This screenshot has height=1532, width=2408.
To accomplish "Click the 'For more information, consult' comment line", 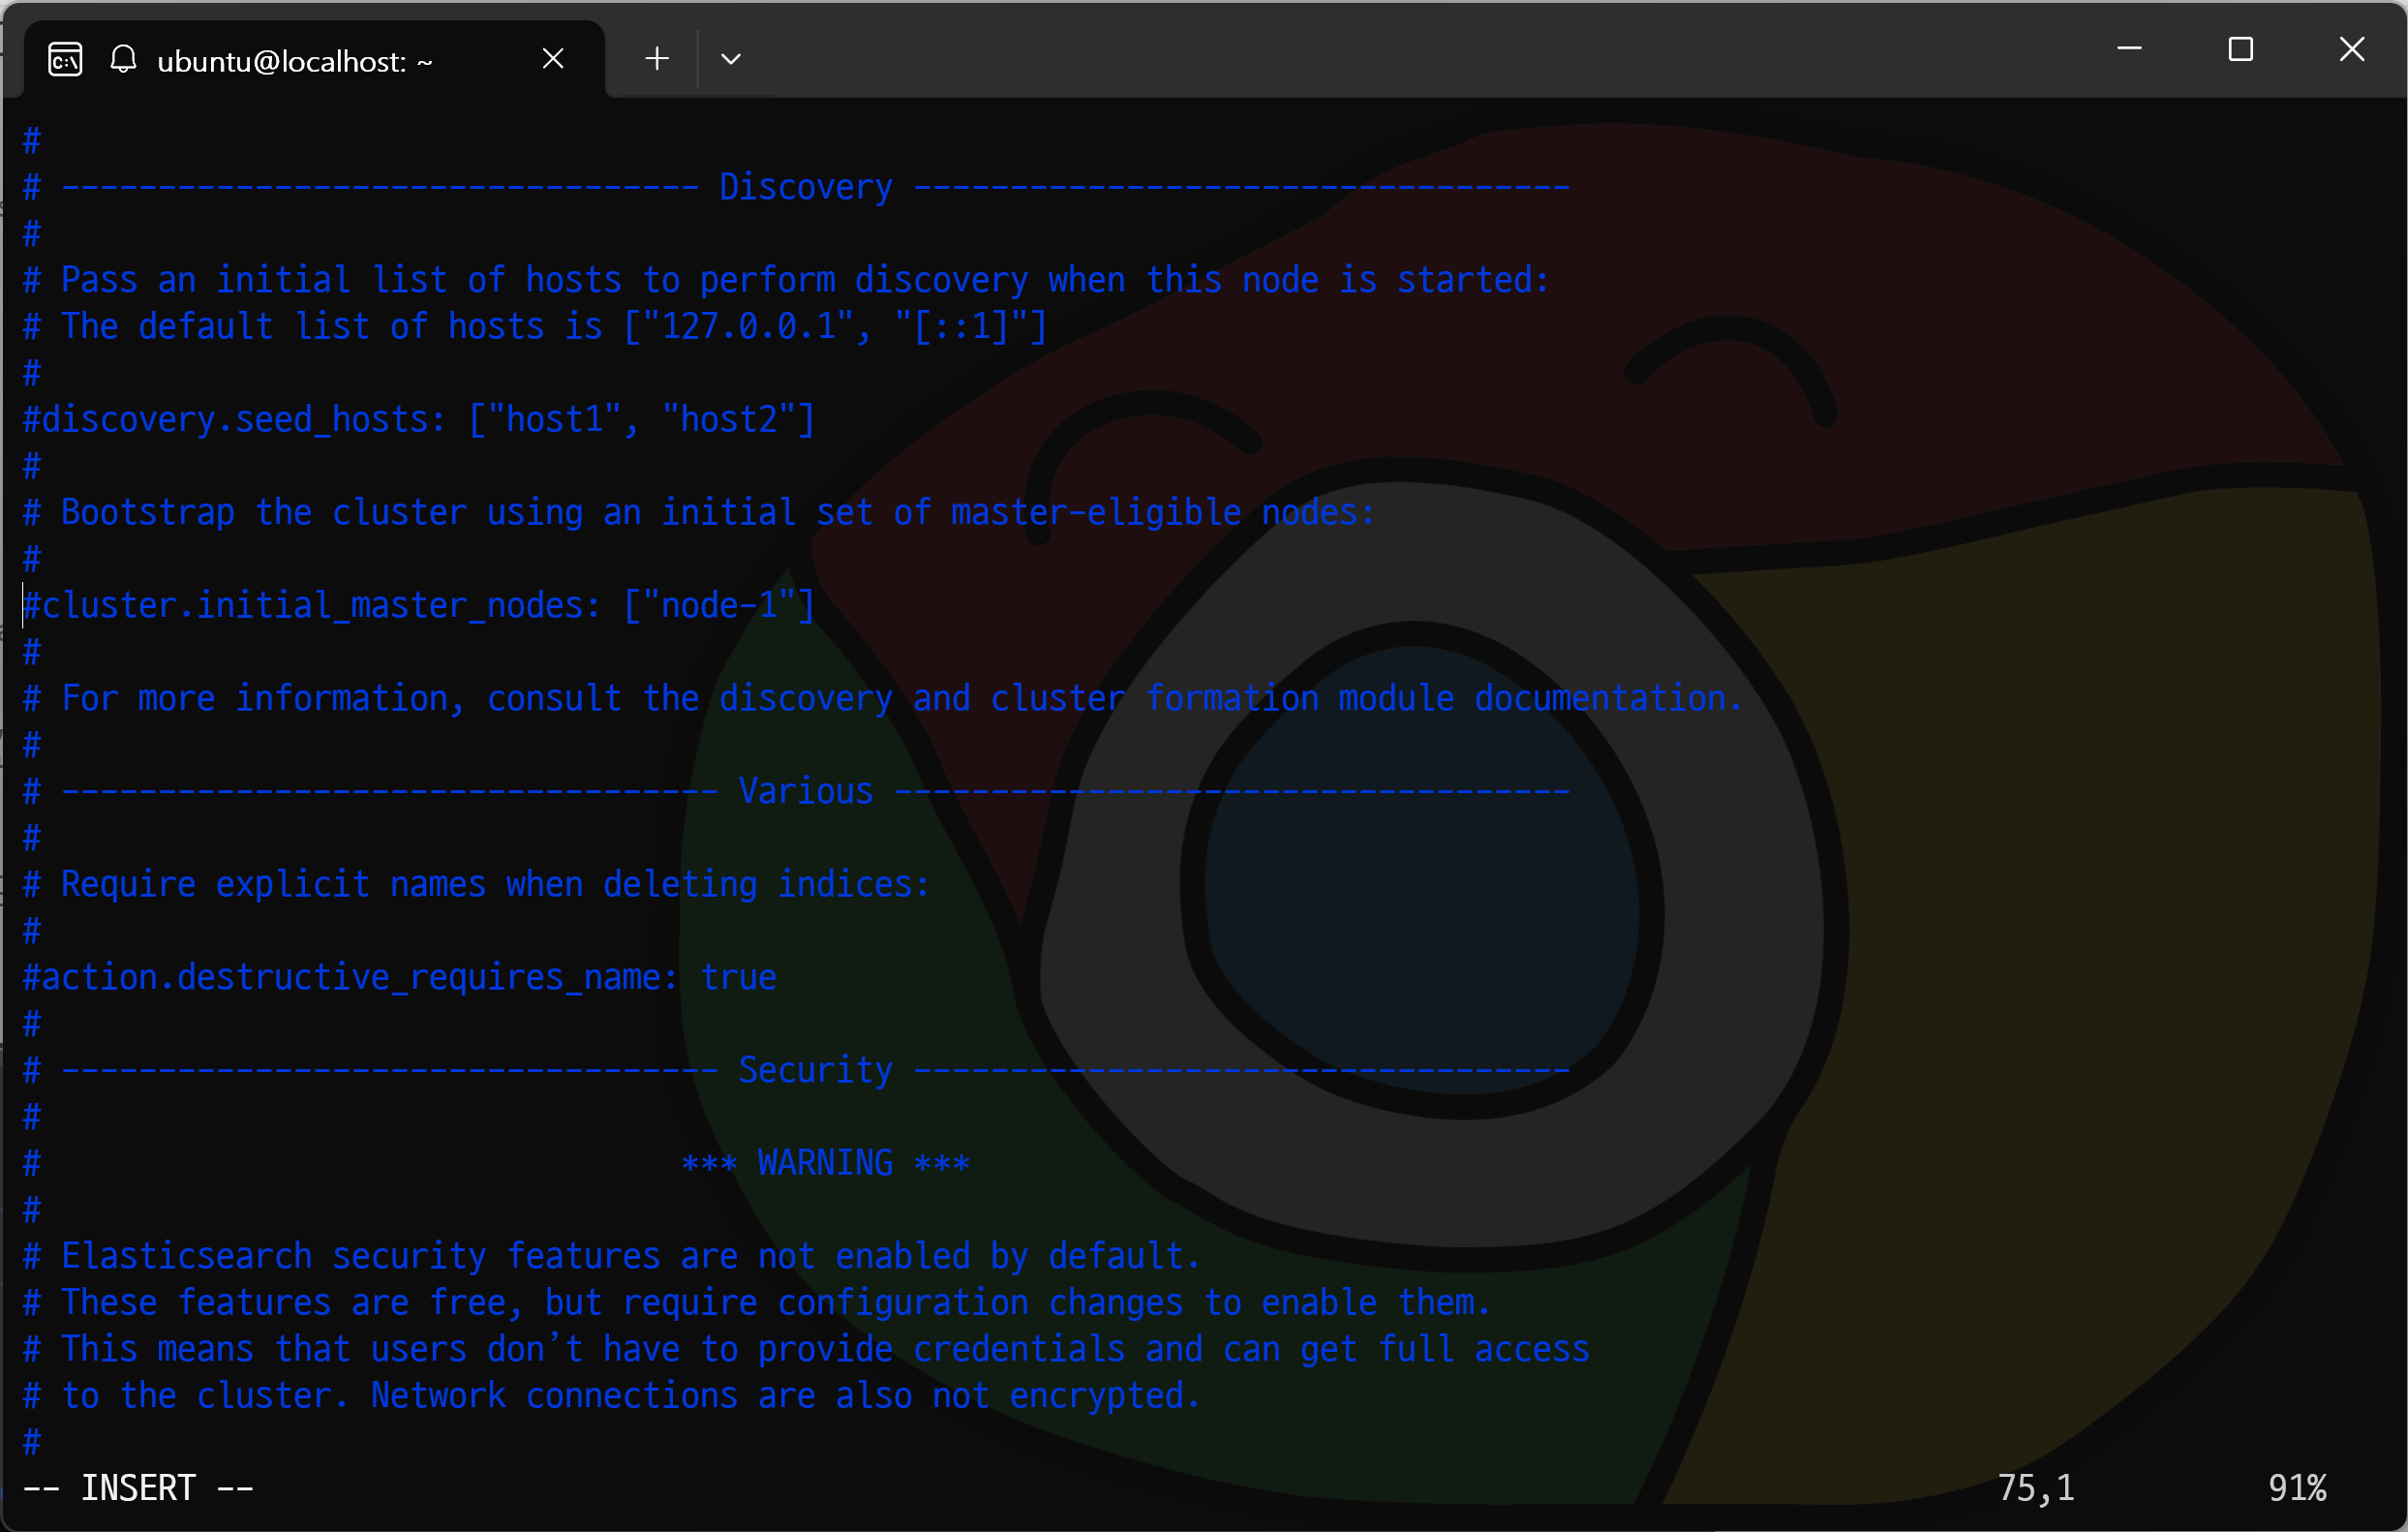I will coord(884,699).
